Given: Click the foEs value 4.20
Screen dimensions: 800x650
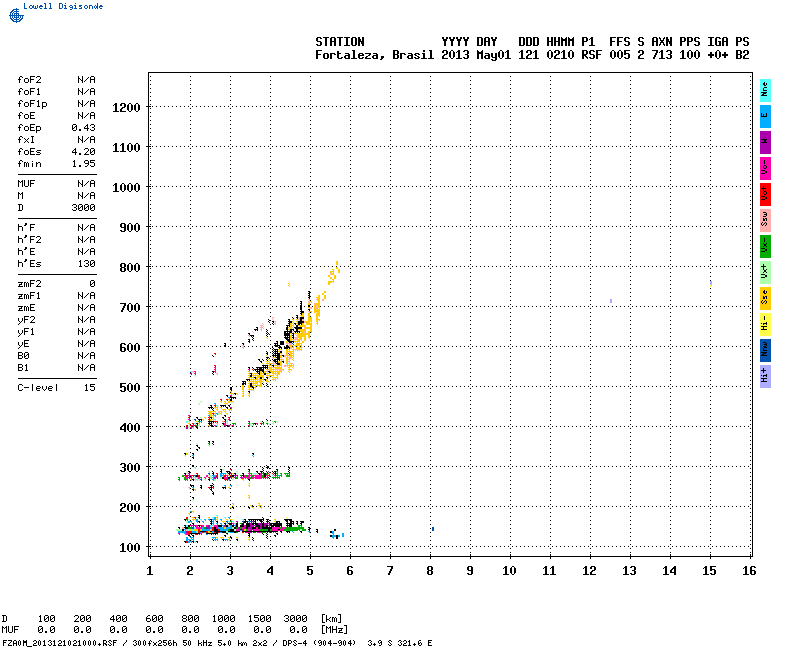Looking at the screenshot, I should tap(83, 152).
